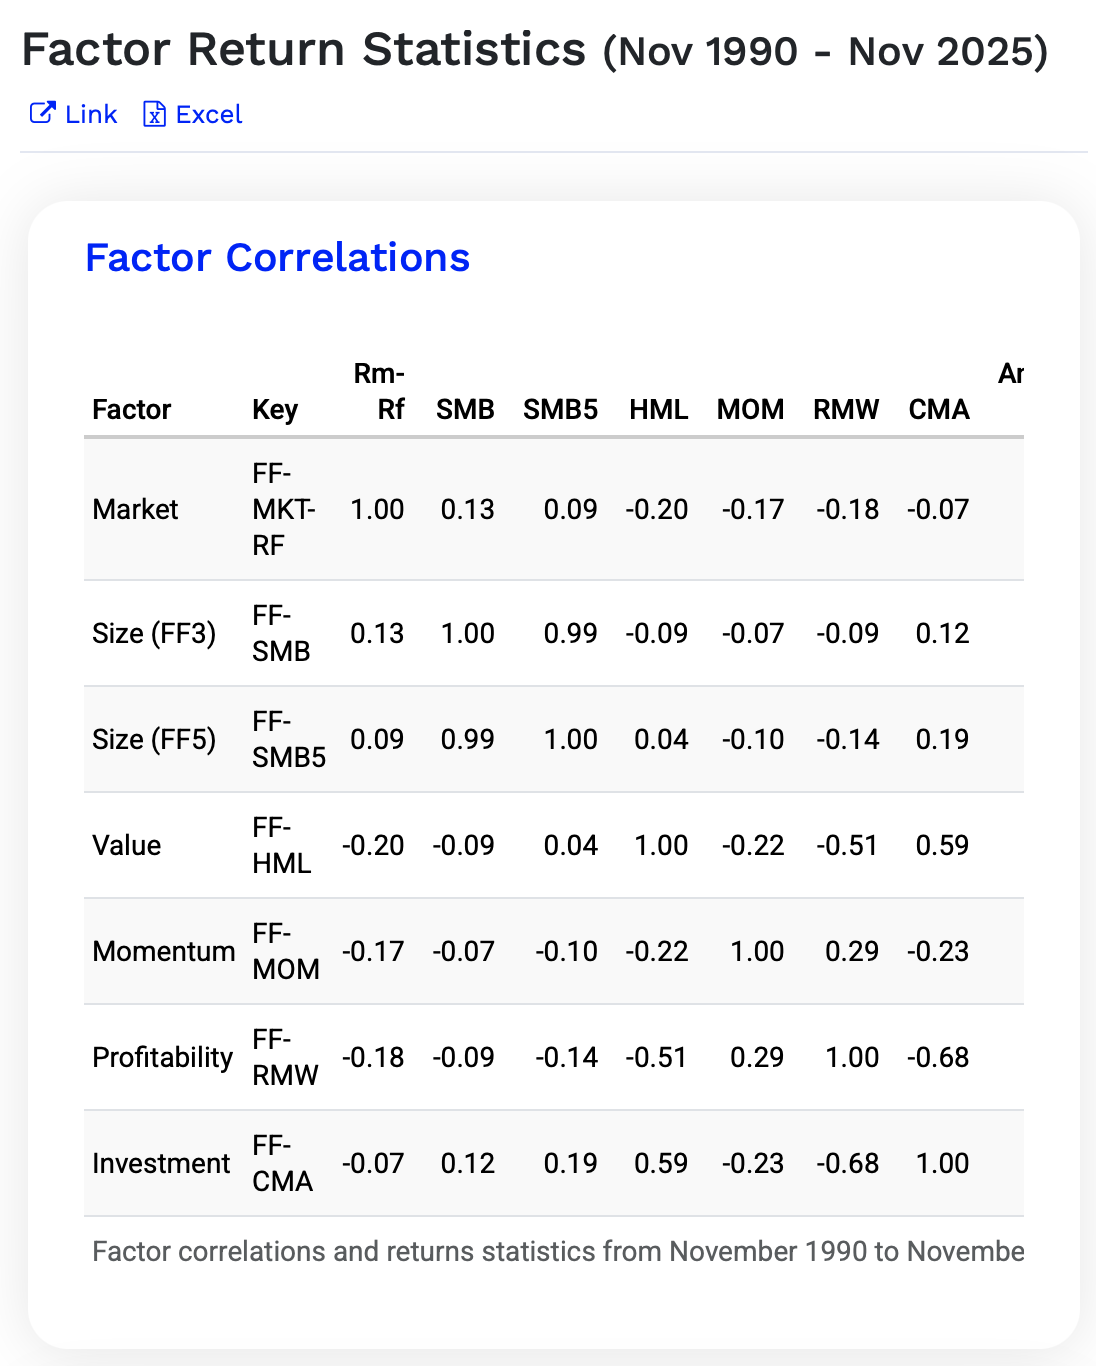Download data via the Excel link
The image size is (1096, 1366).
point(209,114)
